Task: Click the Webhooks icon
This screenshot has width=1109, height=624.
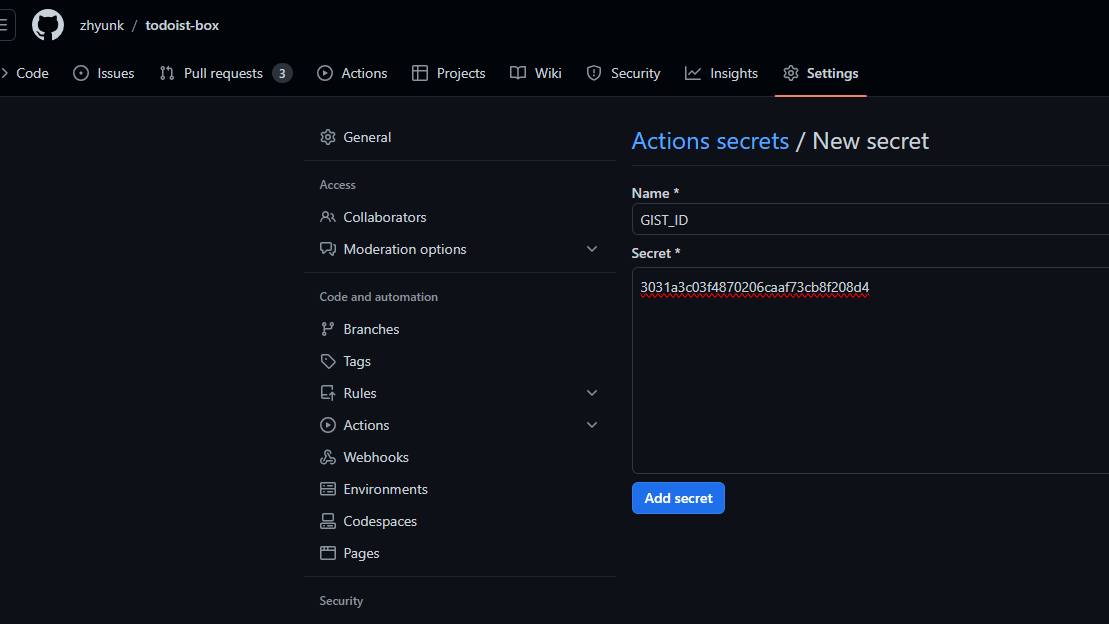Action: (327, 457)
